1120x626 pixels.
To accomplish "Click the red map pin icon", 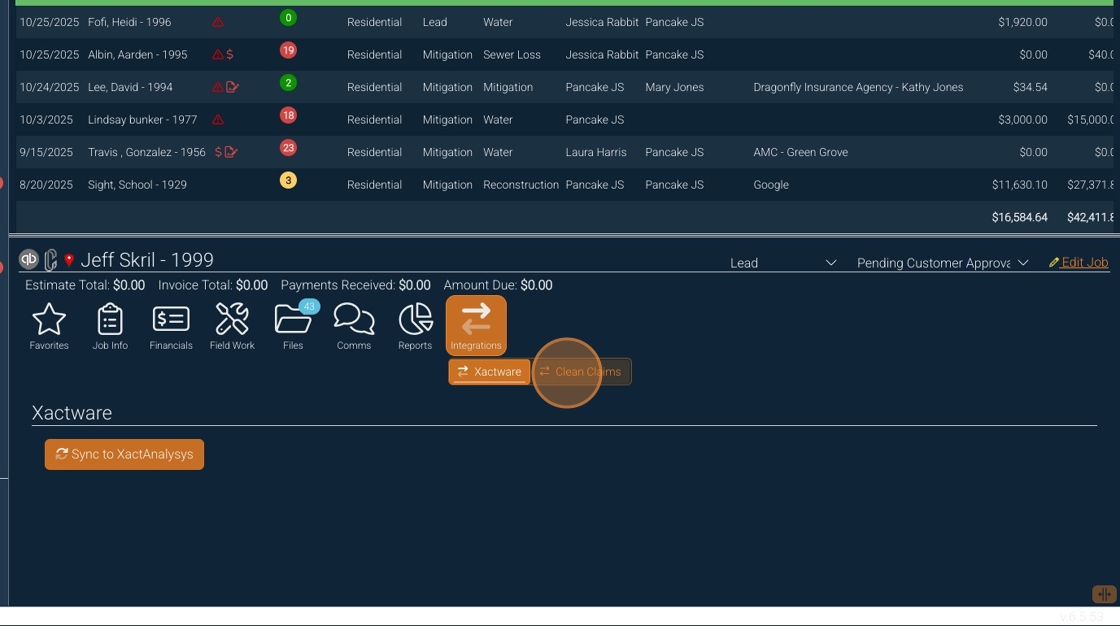I will 69,260.
